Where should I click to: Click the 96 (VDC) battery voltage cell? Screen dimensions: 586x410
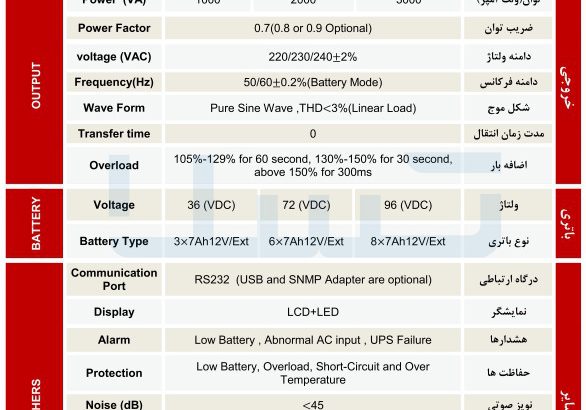(408, 205)
